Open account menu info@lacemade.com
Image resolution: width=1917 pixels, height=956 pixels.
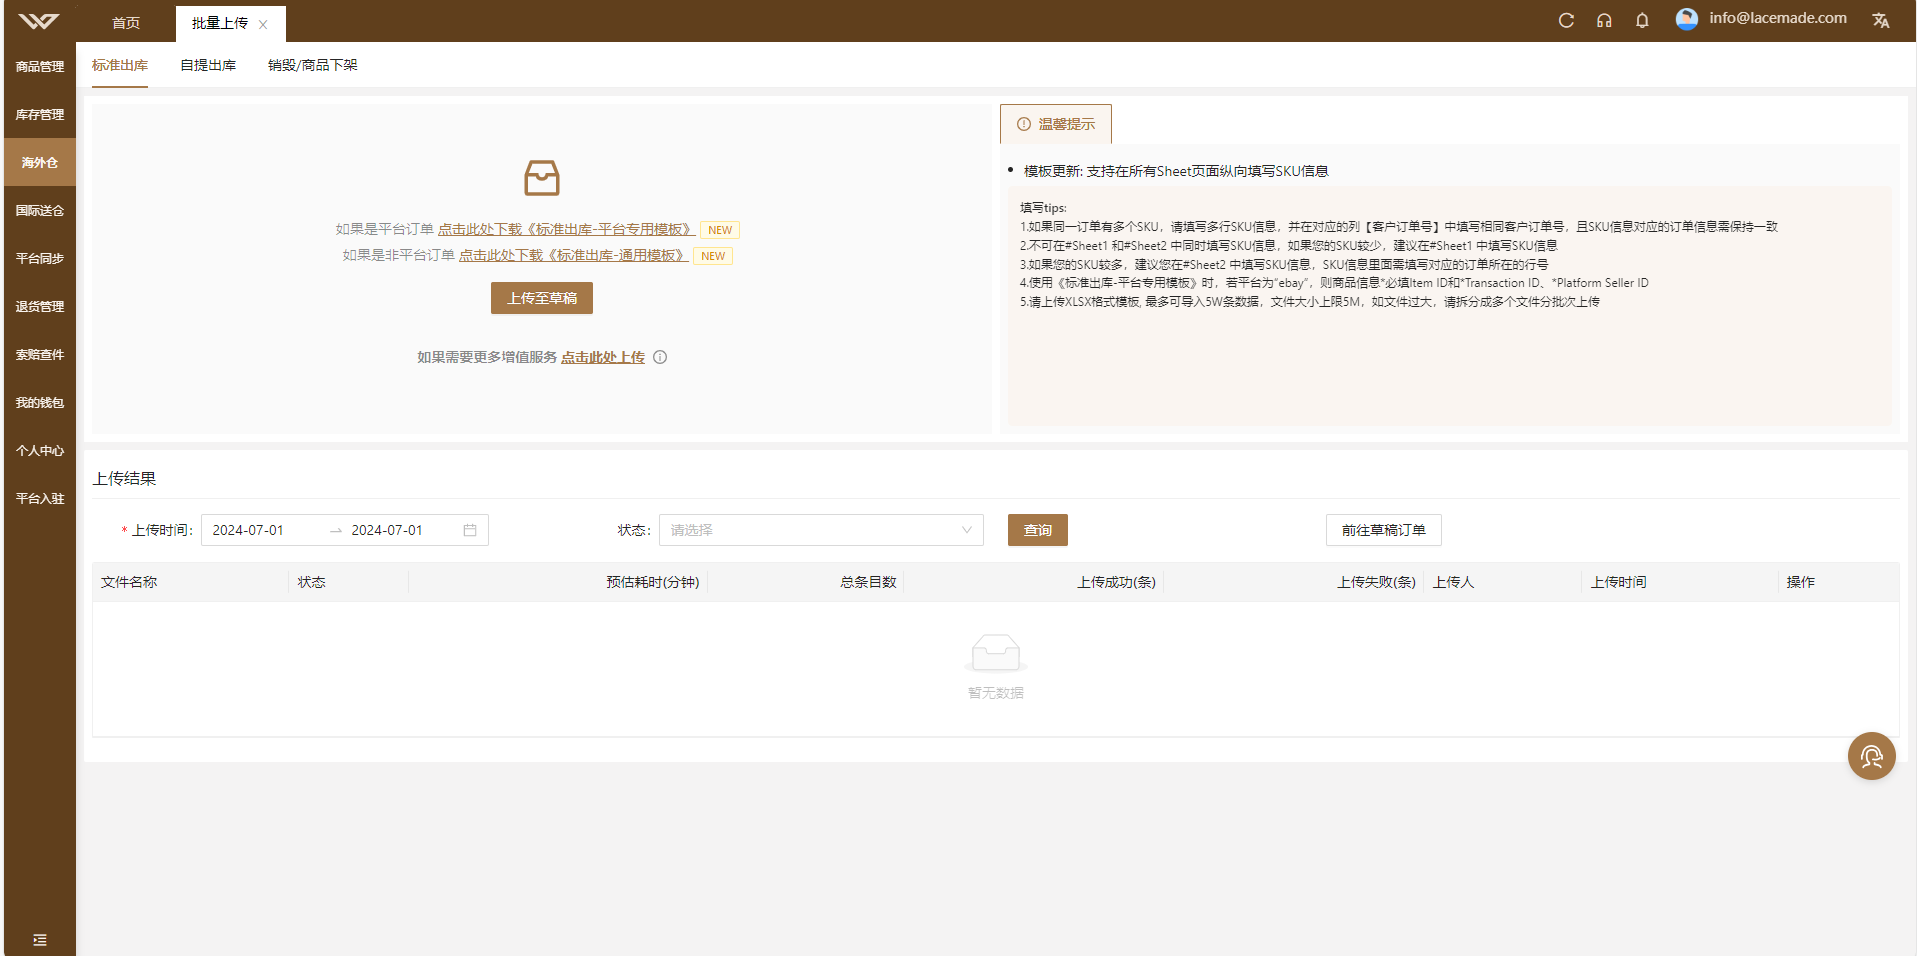tap(1778, 18)
